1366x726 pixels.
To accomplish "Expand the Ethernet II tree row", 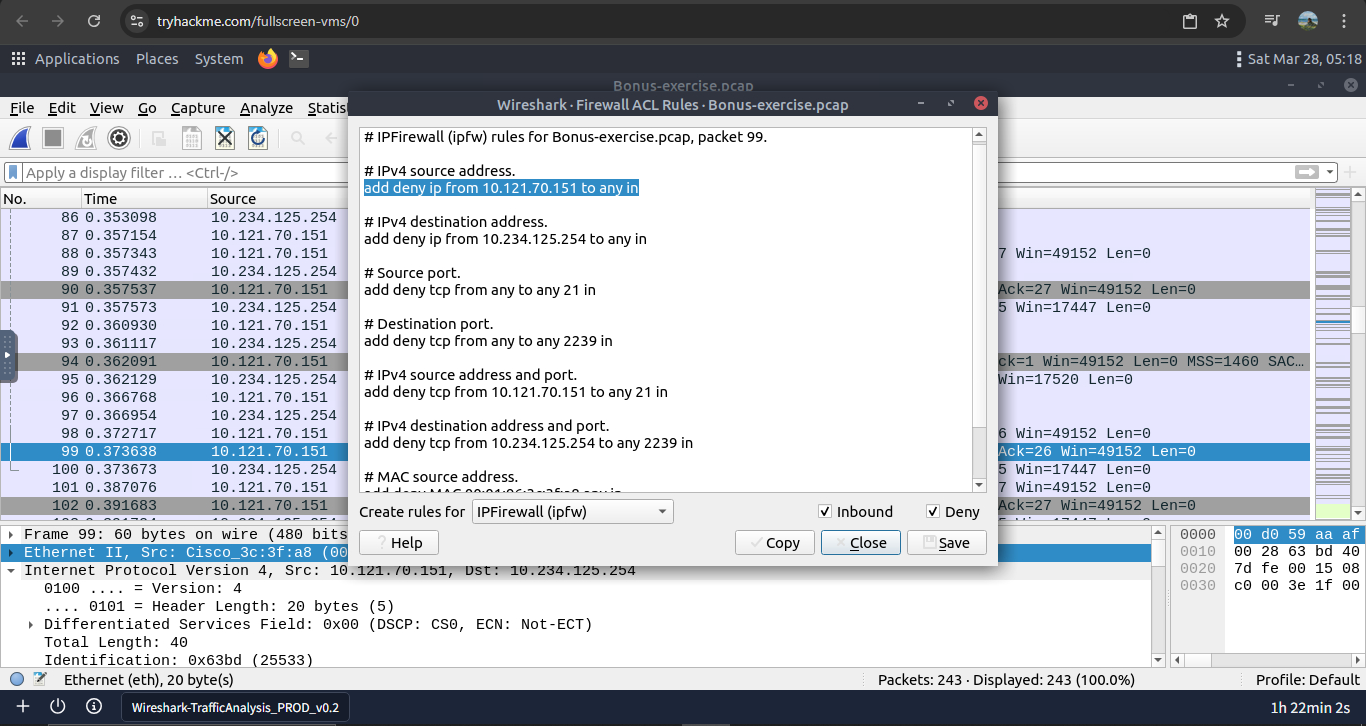I will point(10,553).
